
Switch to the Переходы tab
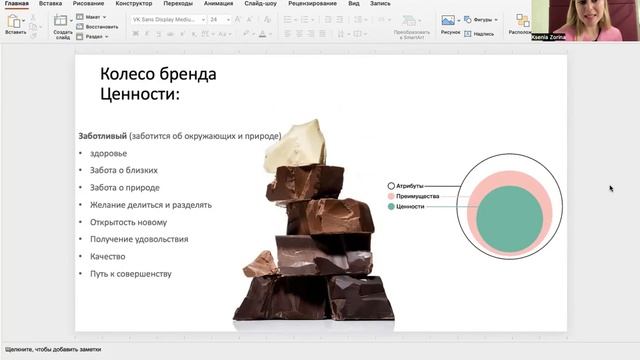[x=178, y=3]
